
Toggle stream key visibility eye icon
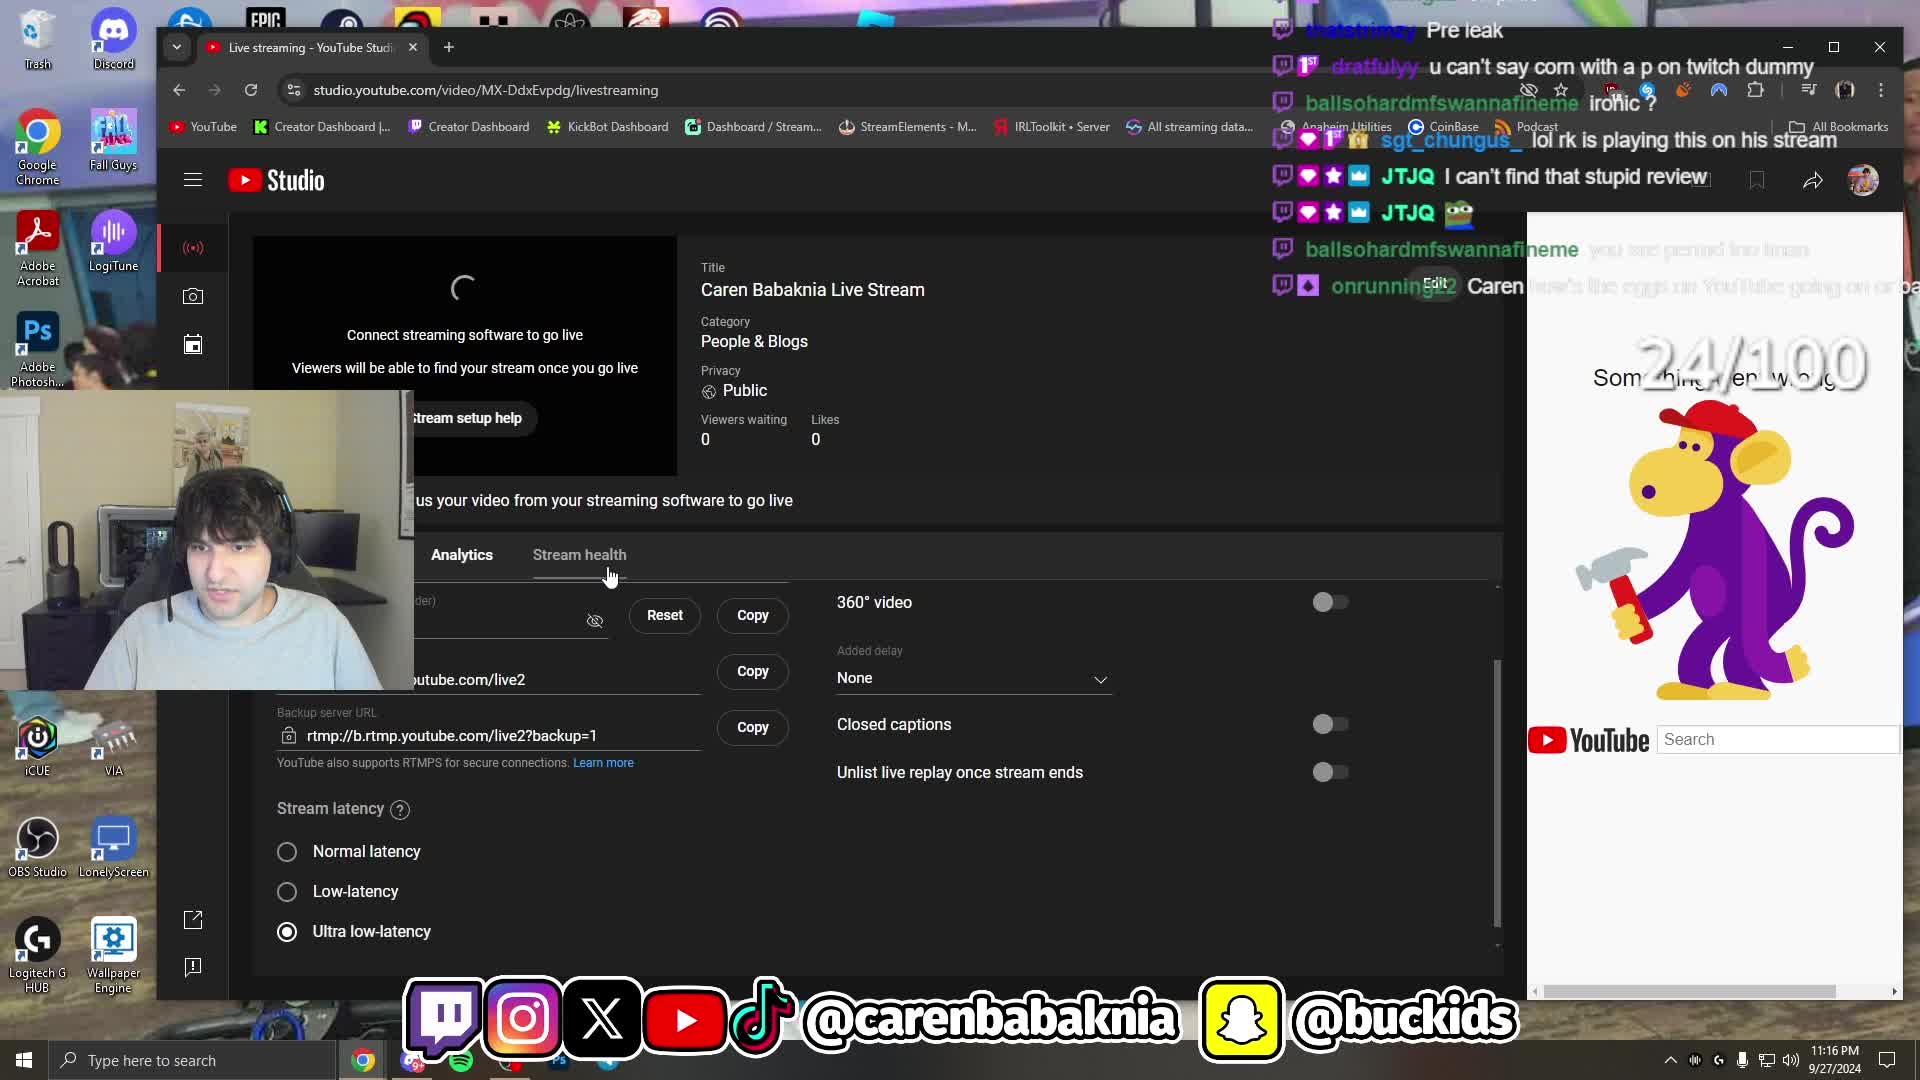[595, 621]
